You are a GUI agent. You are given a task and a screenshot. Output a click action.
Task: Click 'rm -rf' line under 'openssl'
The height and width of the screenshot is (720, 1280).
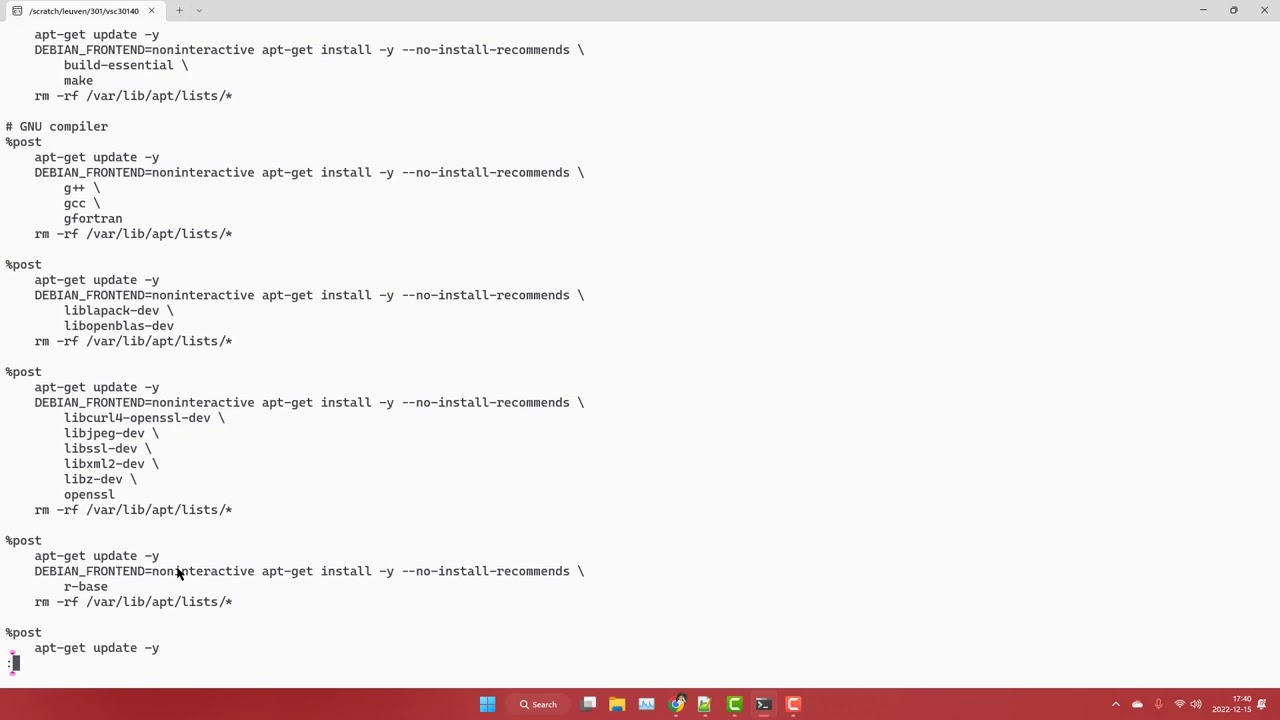click(133, 510)
